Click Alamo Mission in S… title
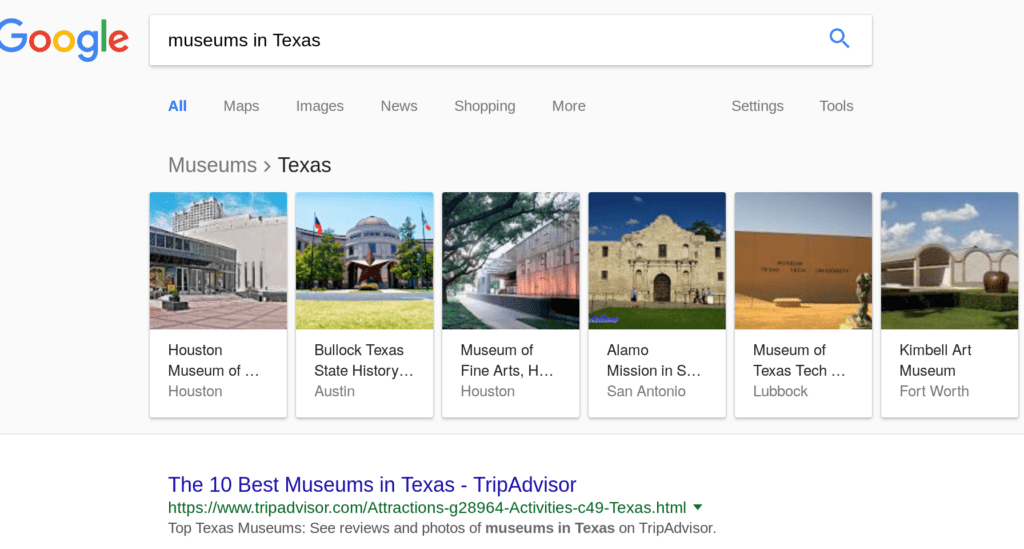Image resolution: width=1024 pixels, height=549 pixels. tap(654, 360)
